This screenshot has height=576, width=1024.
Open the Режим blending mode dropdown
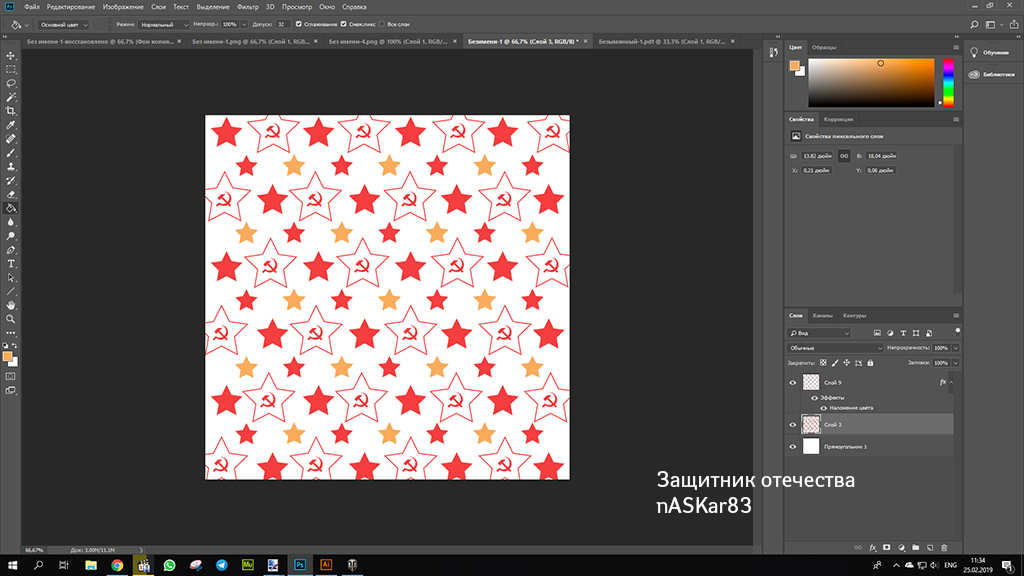point(164,24)
